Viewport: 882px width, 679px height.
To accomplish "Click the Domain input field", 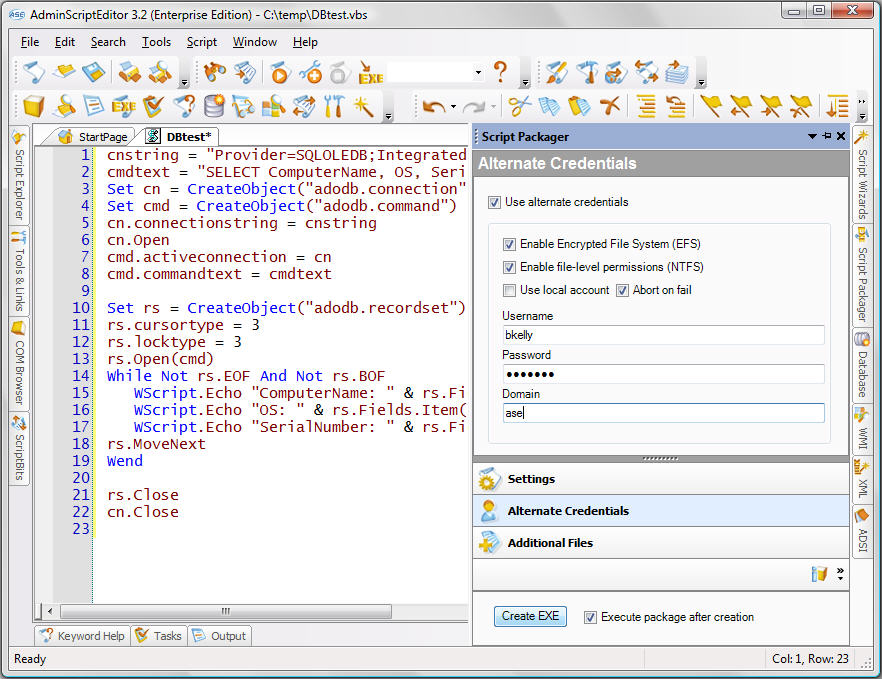I will click(663, 413).
